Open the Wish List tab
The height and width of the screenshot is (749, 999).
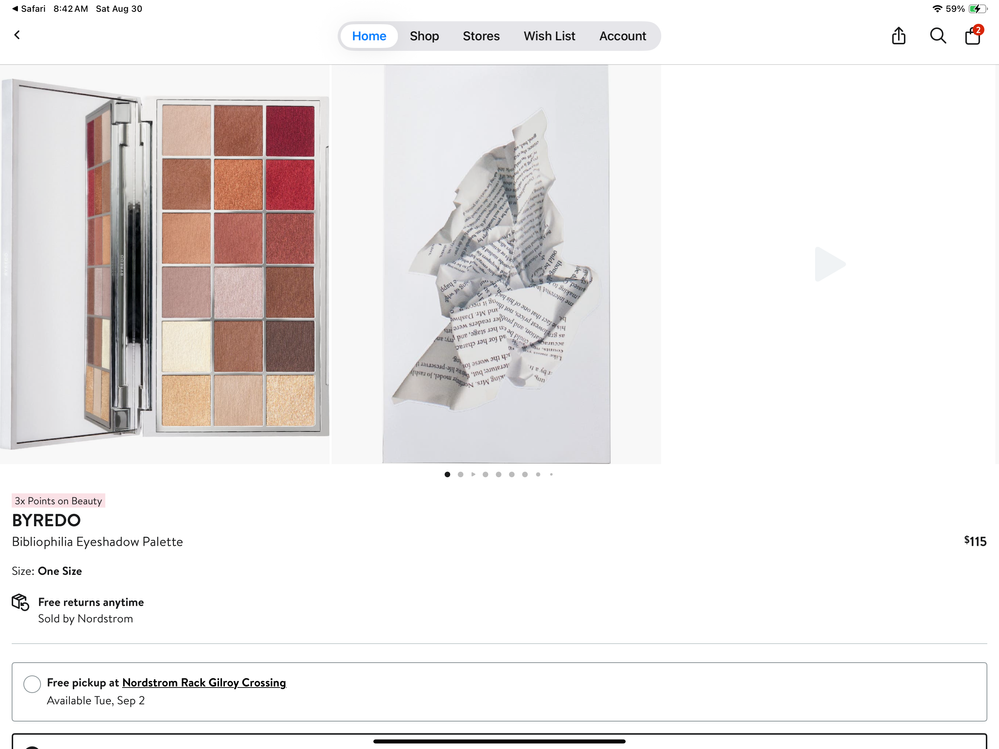pyautogui.click(x=549, y=36)
